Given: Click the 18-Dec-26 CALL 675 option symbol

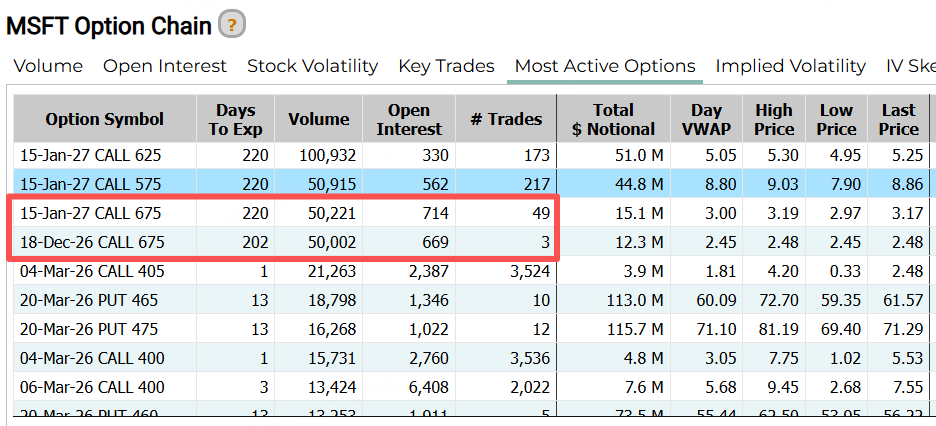Looking at the screenshot, I should [90, 242].
